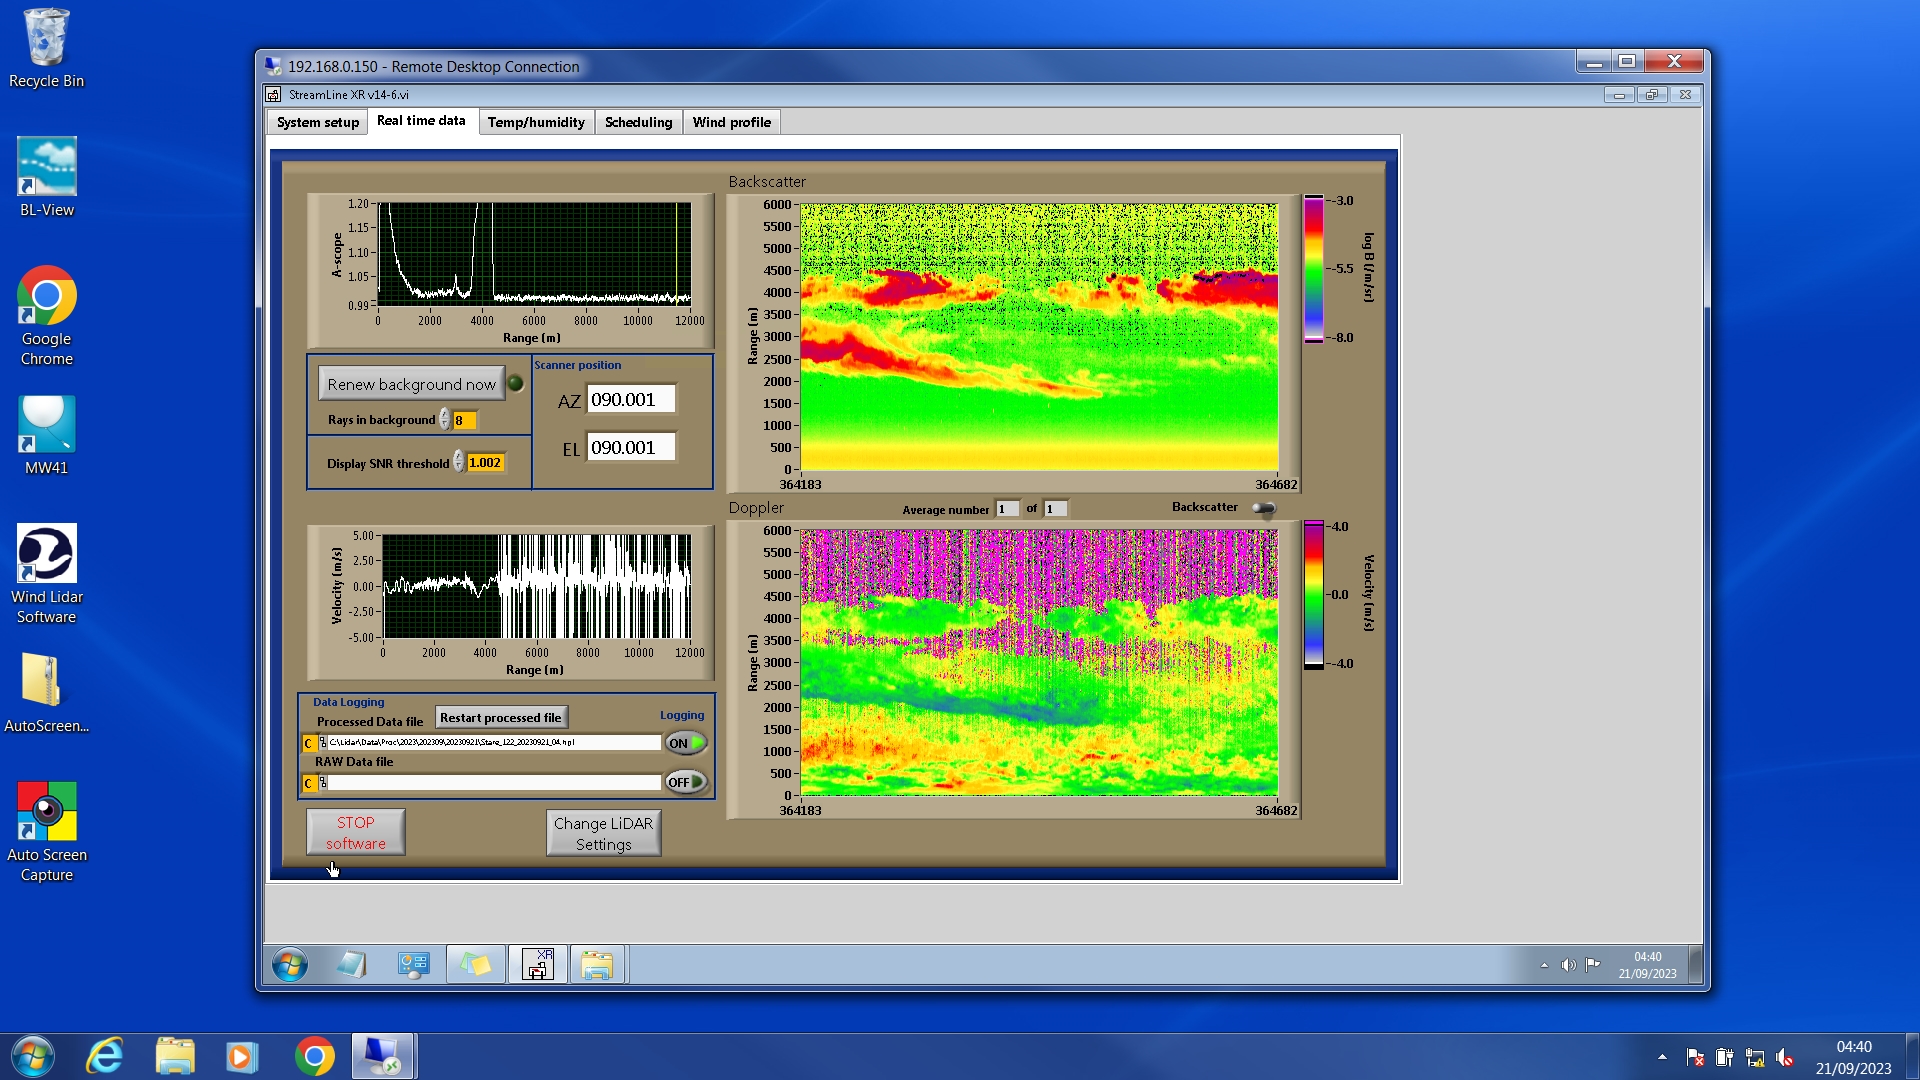This screenshot has height=1080, width=1920.
Task: Expand system tray hidden icons arrow
Action: [1662, 1057]
